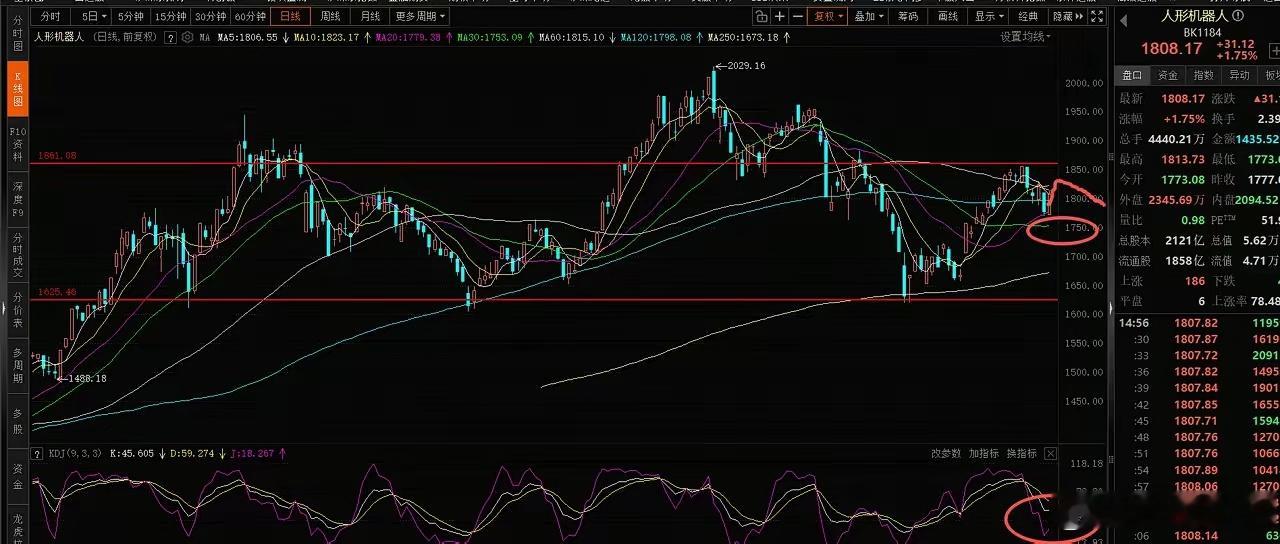Switch to the 15分钟 chart period
1280x544 pixels.
170,16
